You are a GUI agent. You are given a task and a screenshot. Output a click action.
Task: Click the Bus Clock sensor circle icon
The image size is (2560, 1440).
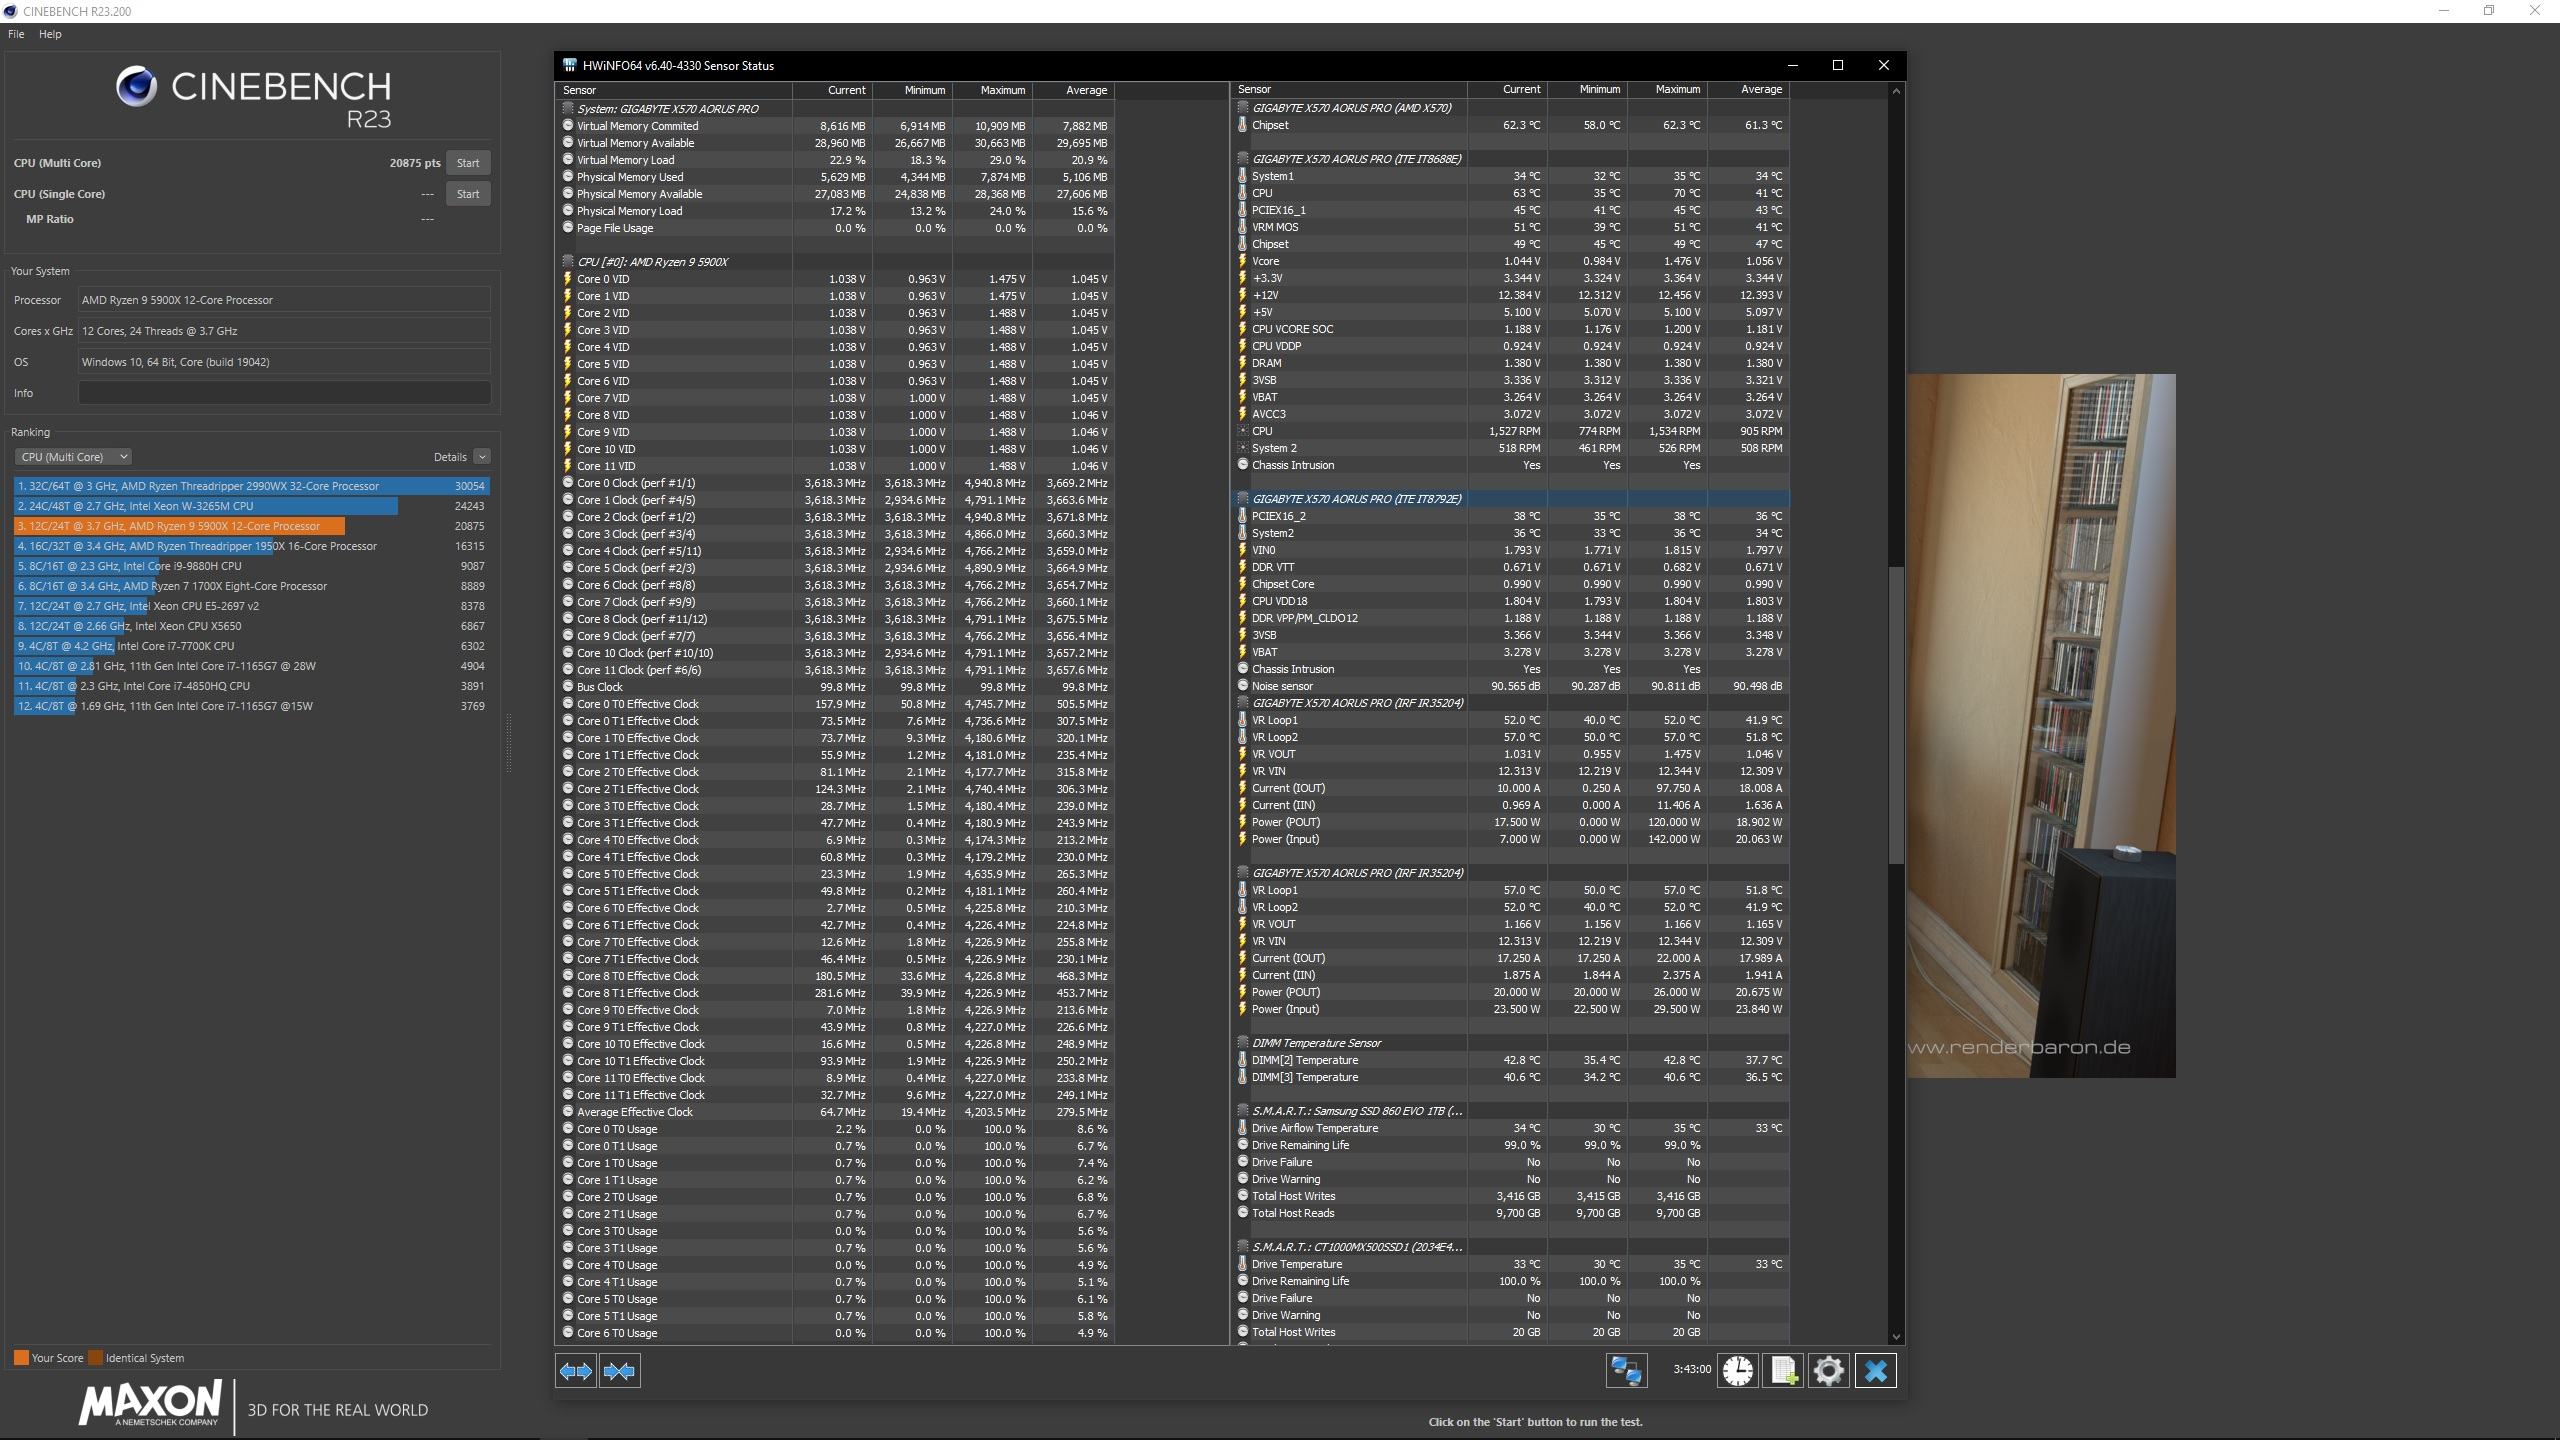pos(568,687)
